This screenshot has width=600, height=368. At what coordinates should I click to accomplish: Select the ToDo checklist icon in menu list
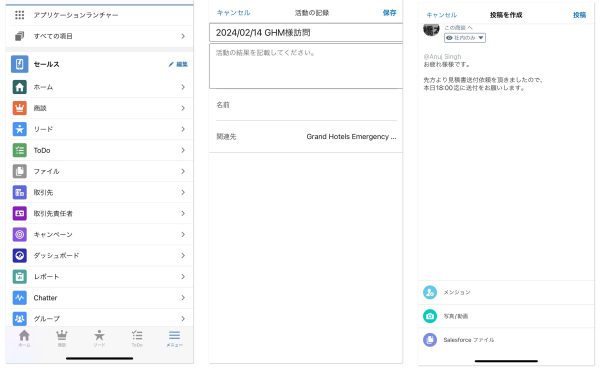tap(20, 150)
